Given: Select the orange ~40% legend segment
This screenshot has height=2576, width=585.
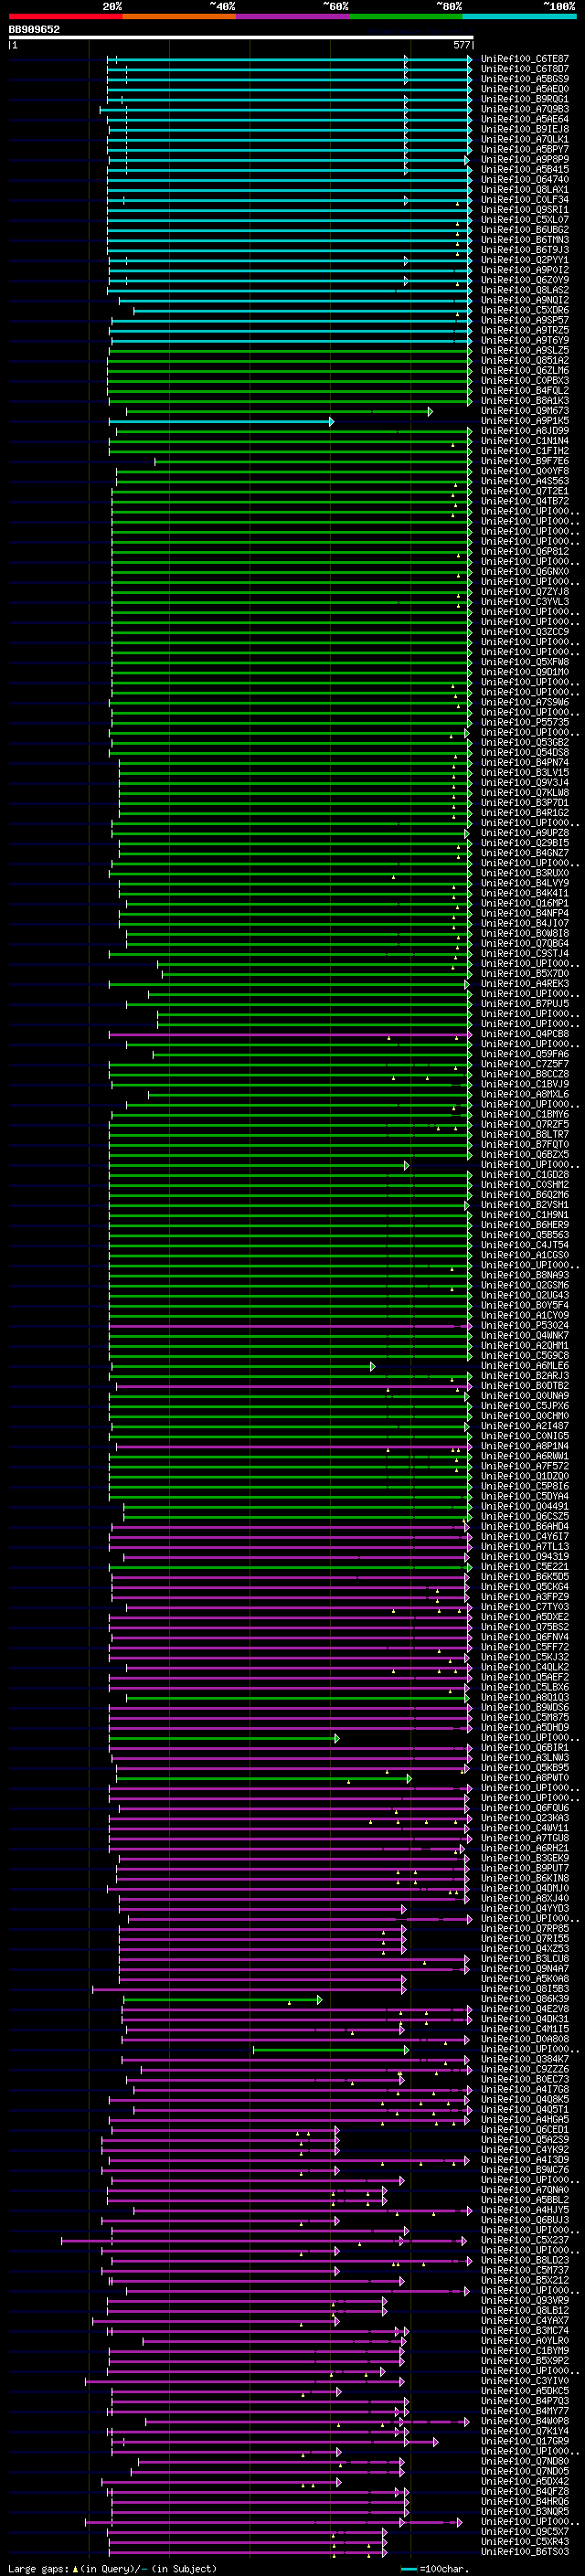Looking at the screenshot, I should tap(179, 16).
